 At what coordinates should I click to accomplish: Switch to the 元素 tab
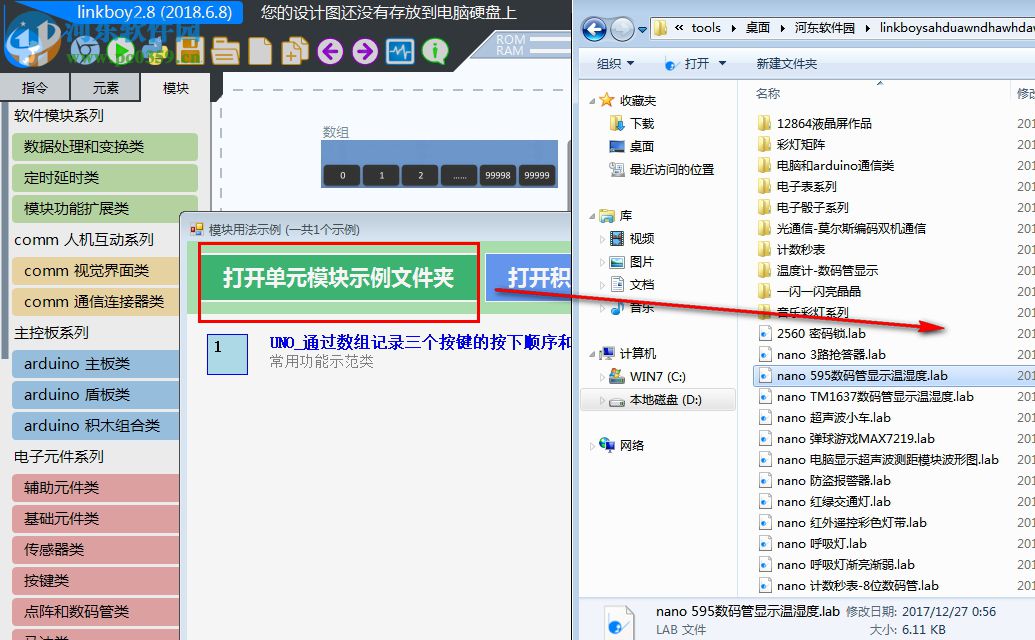pos(105,88)
